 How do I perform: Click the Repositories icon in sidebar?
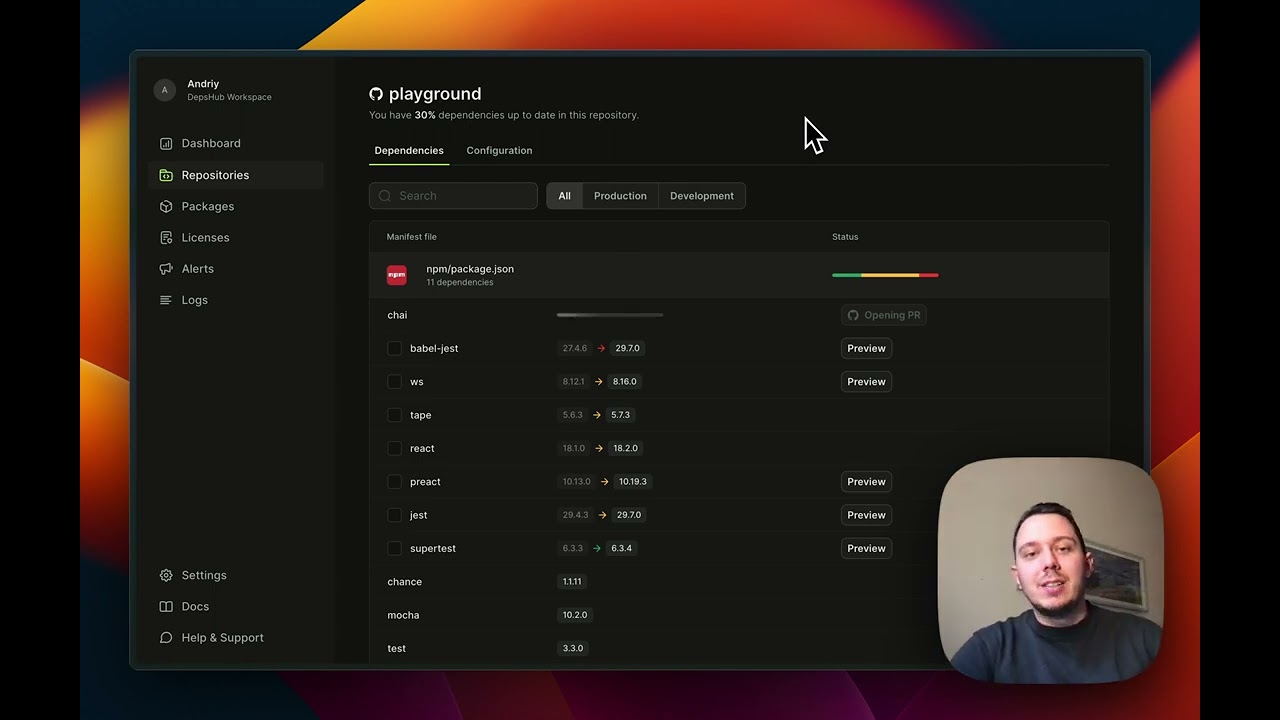pyautogui.click(x=166, y=175)
